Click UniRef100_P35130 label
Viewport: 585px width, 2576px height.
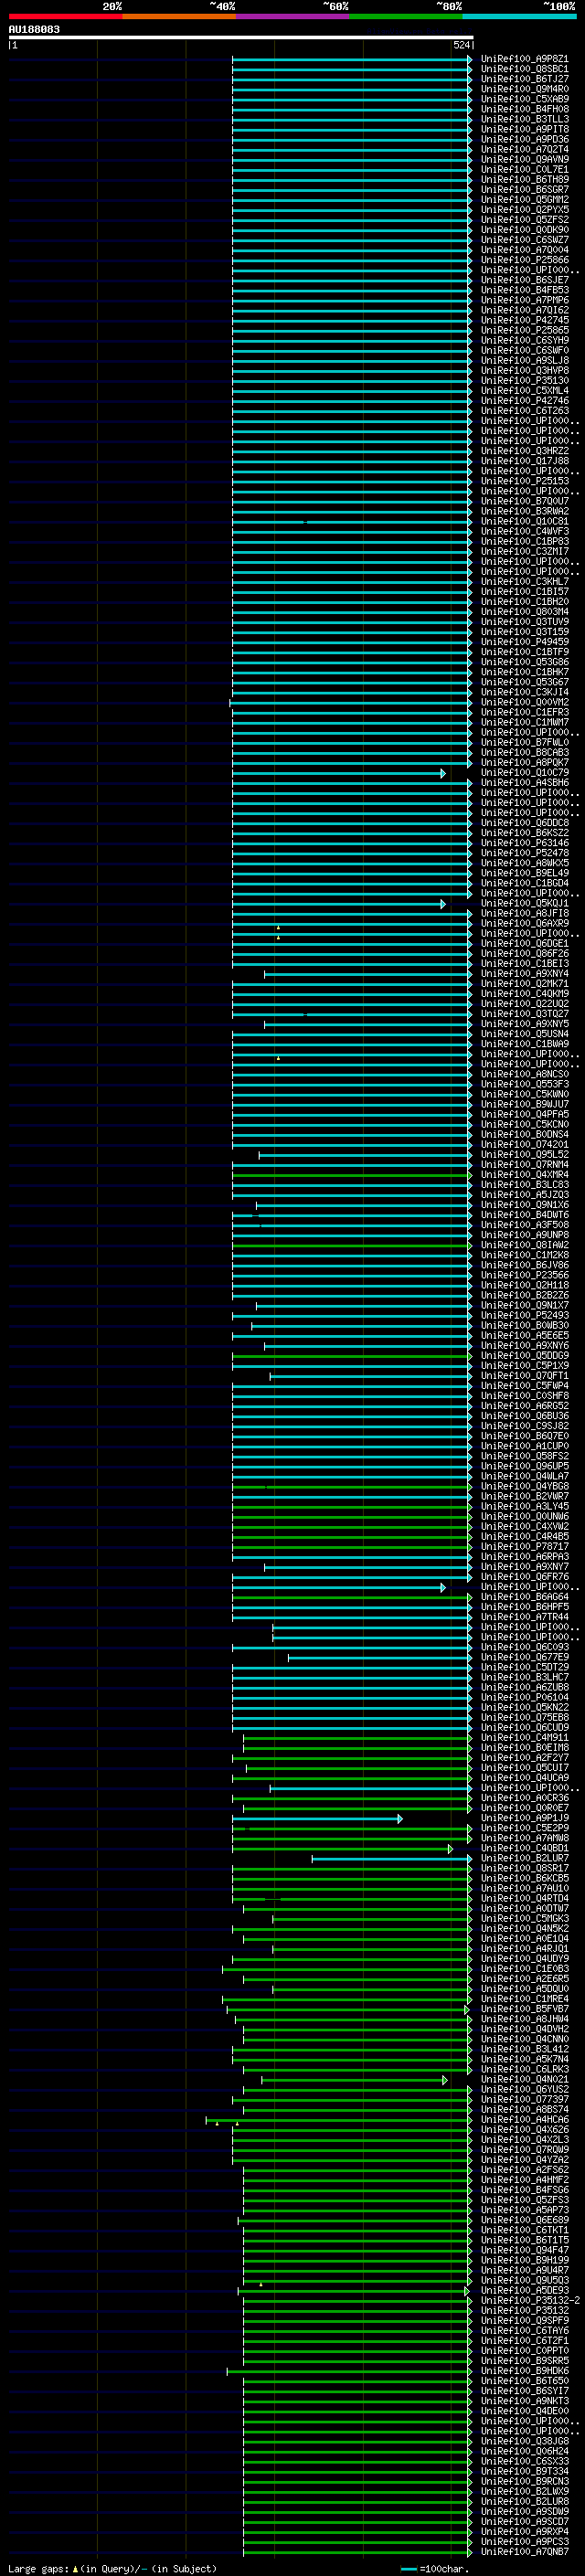pyautogui.click(x=524, y=380)
